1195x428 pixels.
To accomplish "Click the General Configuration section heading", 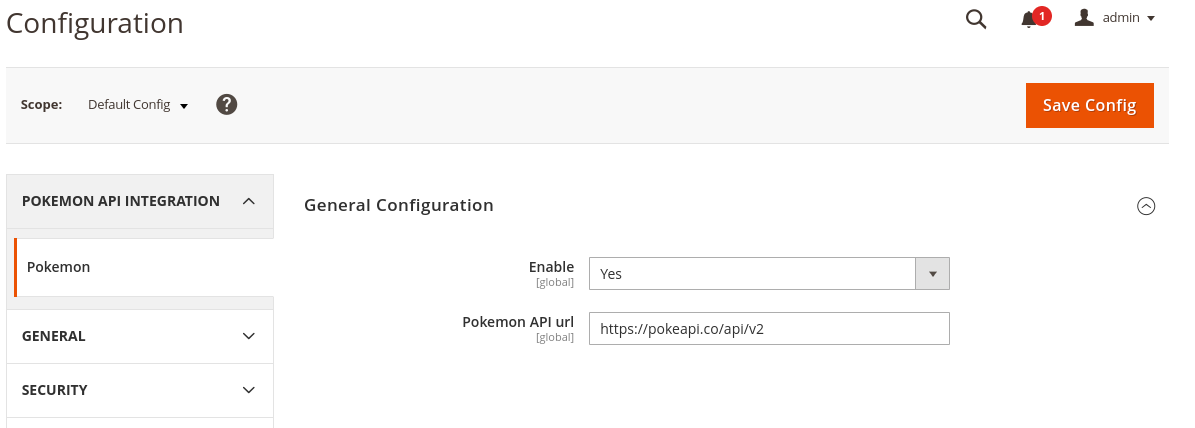I will pyautogui.click(x=399, y=205).
